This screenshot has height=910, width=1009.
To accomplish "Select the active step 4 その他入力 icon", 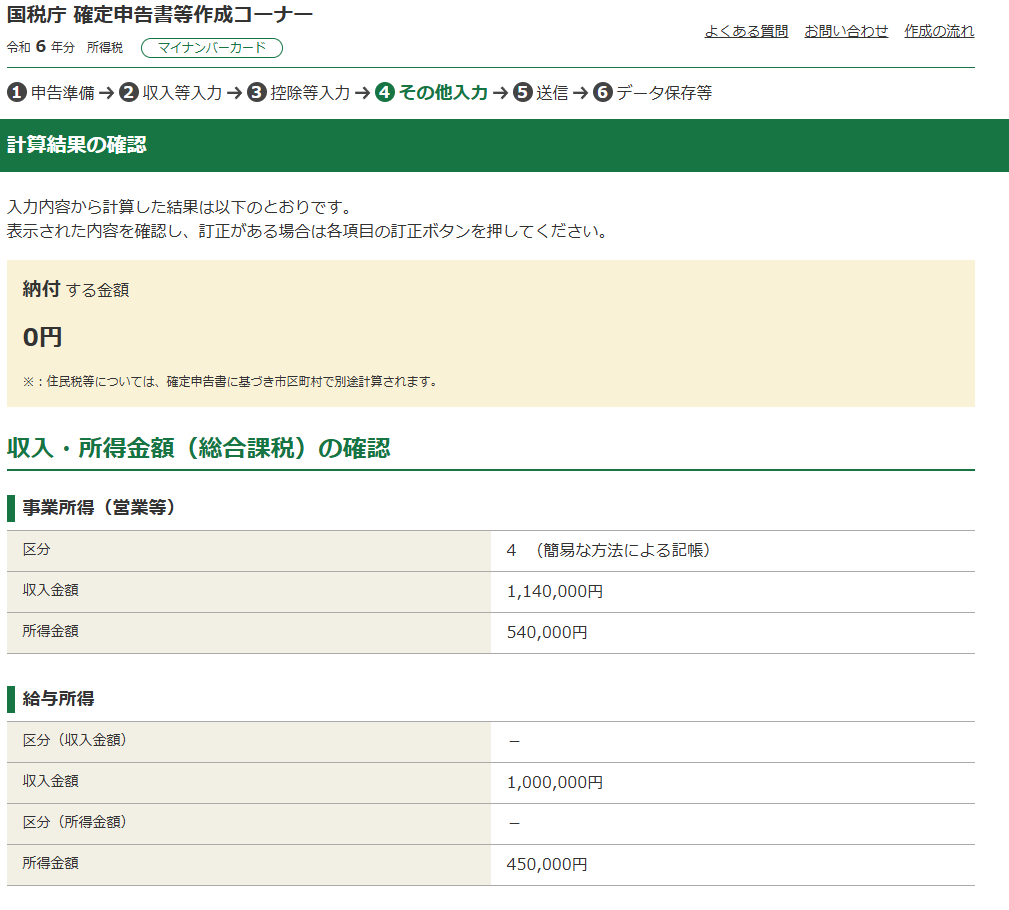I will [385, 93].
